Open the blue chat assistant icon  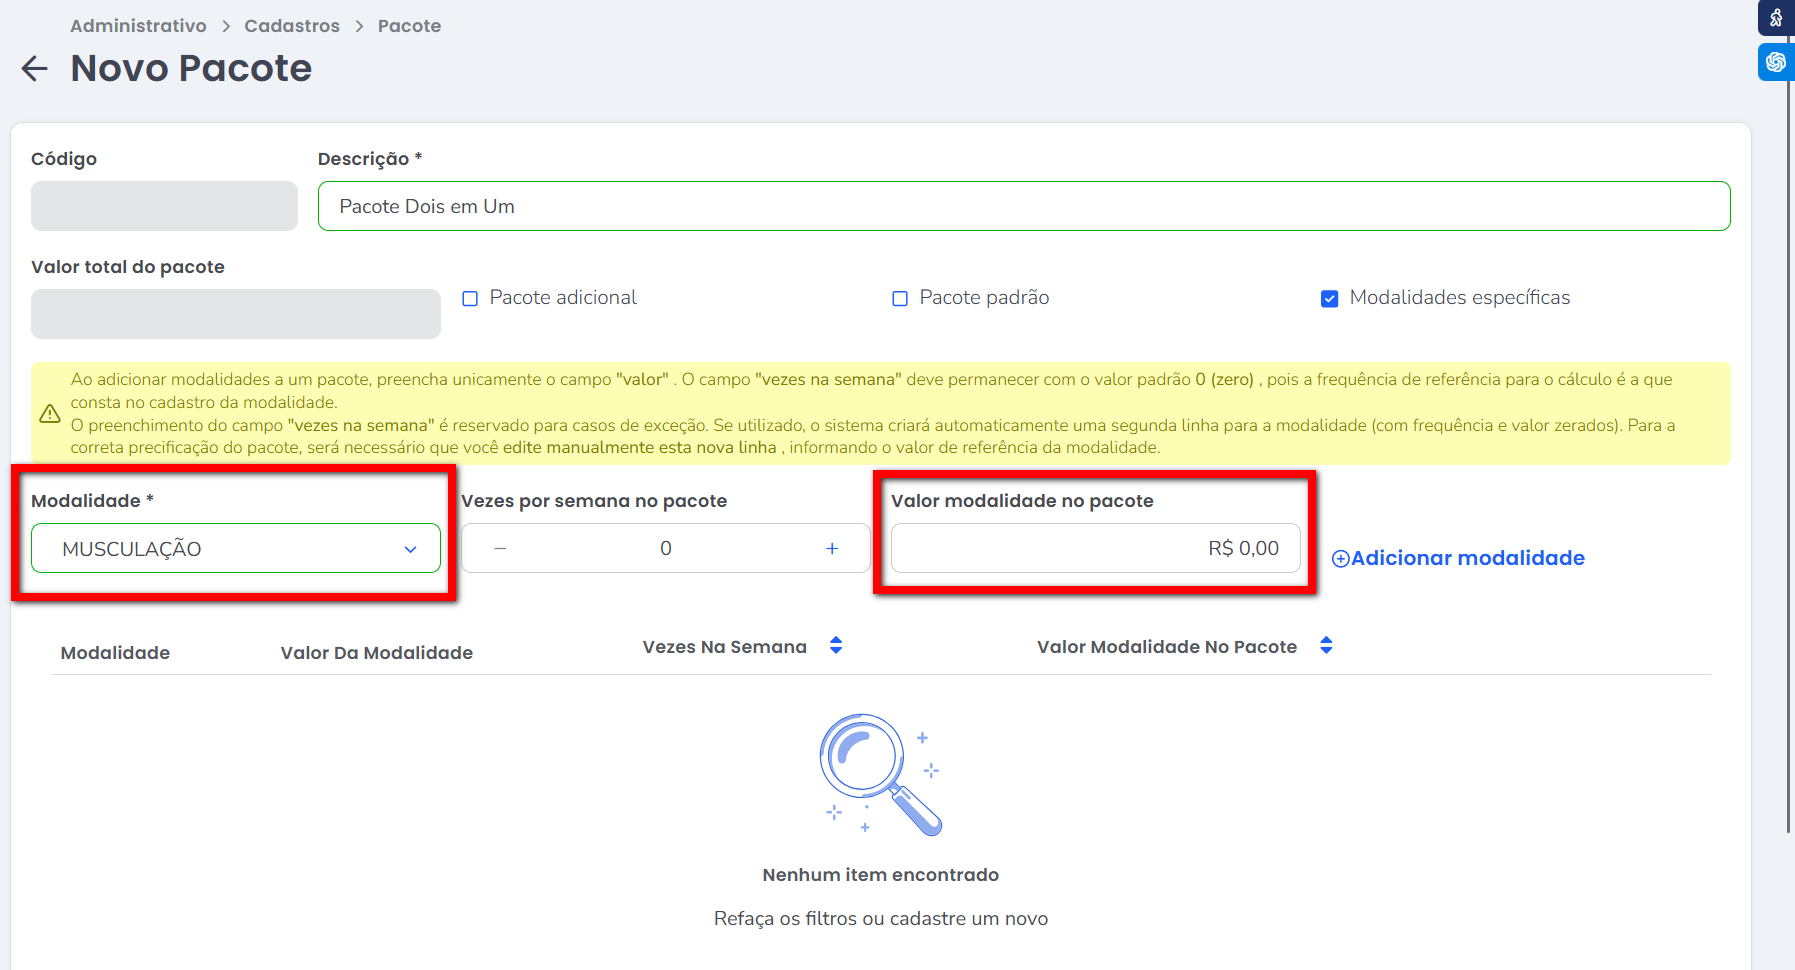coord(1776,62)
